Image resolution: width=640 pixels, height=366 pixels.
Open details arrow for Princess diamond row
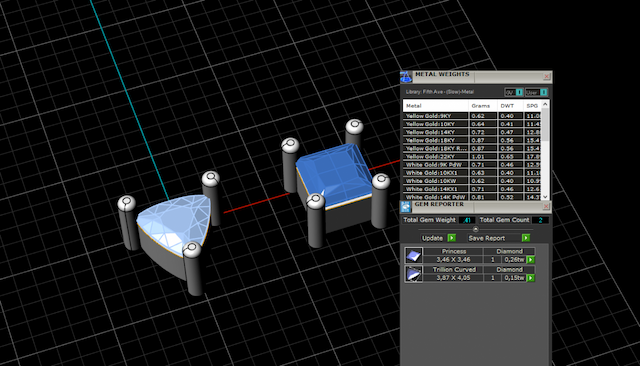531,260
